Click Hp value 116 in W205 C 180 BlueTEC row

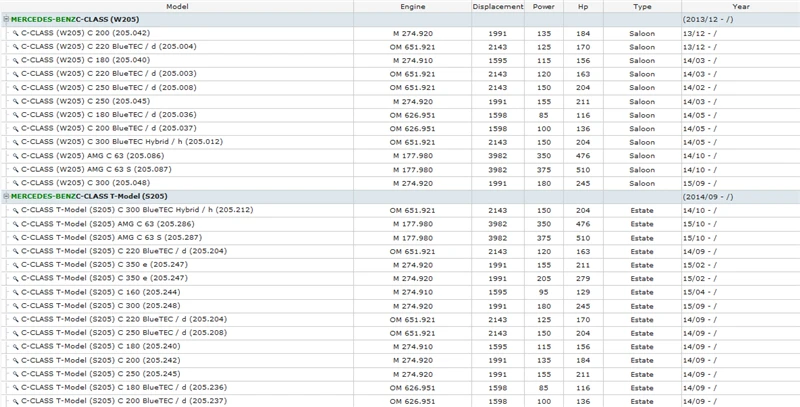click(583, 115)
